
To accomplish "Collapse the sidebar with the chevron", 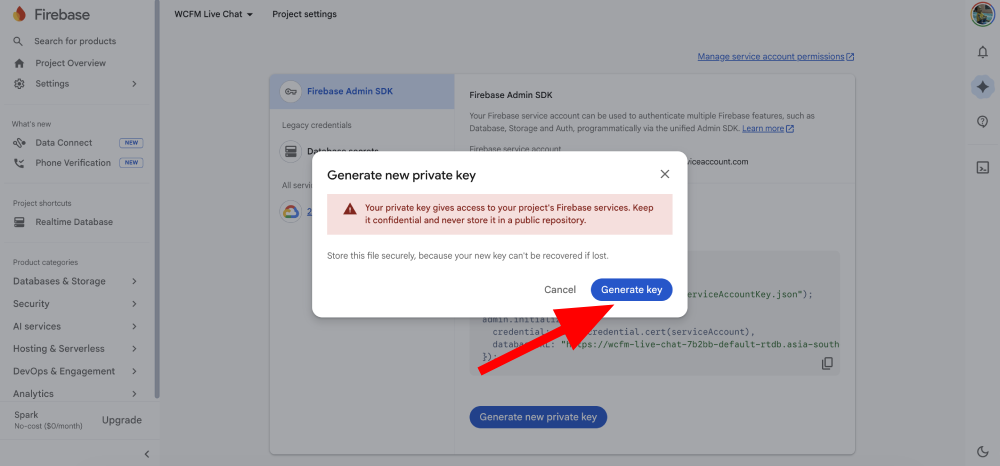I will point(147,454).
